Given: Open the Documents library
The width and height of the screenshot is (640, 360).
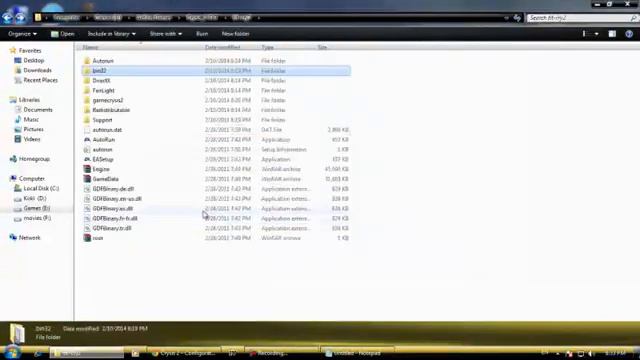Looking at the screenshot, I should 38,109.
